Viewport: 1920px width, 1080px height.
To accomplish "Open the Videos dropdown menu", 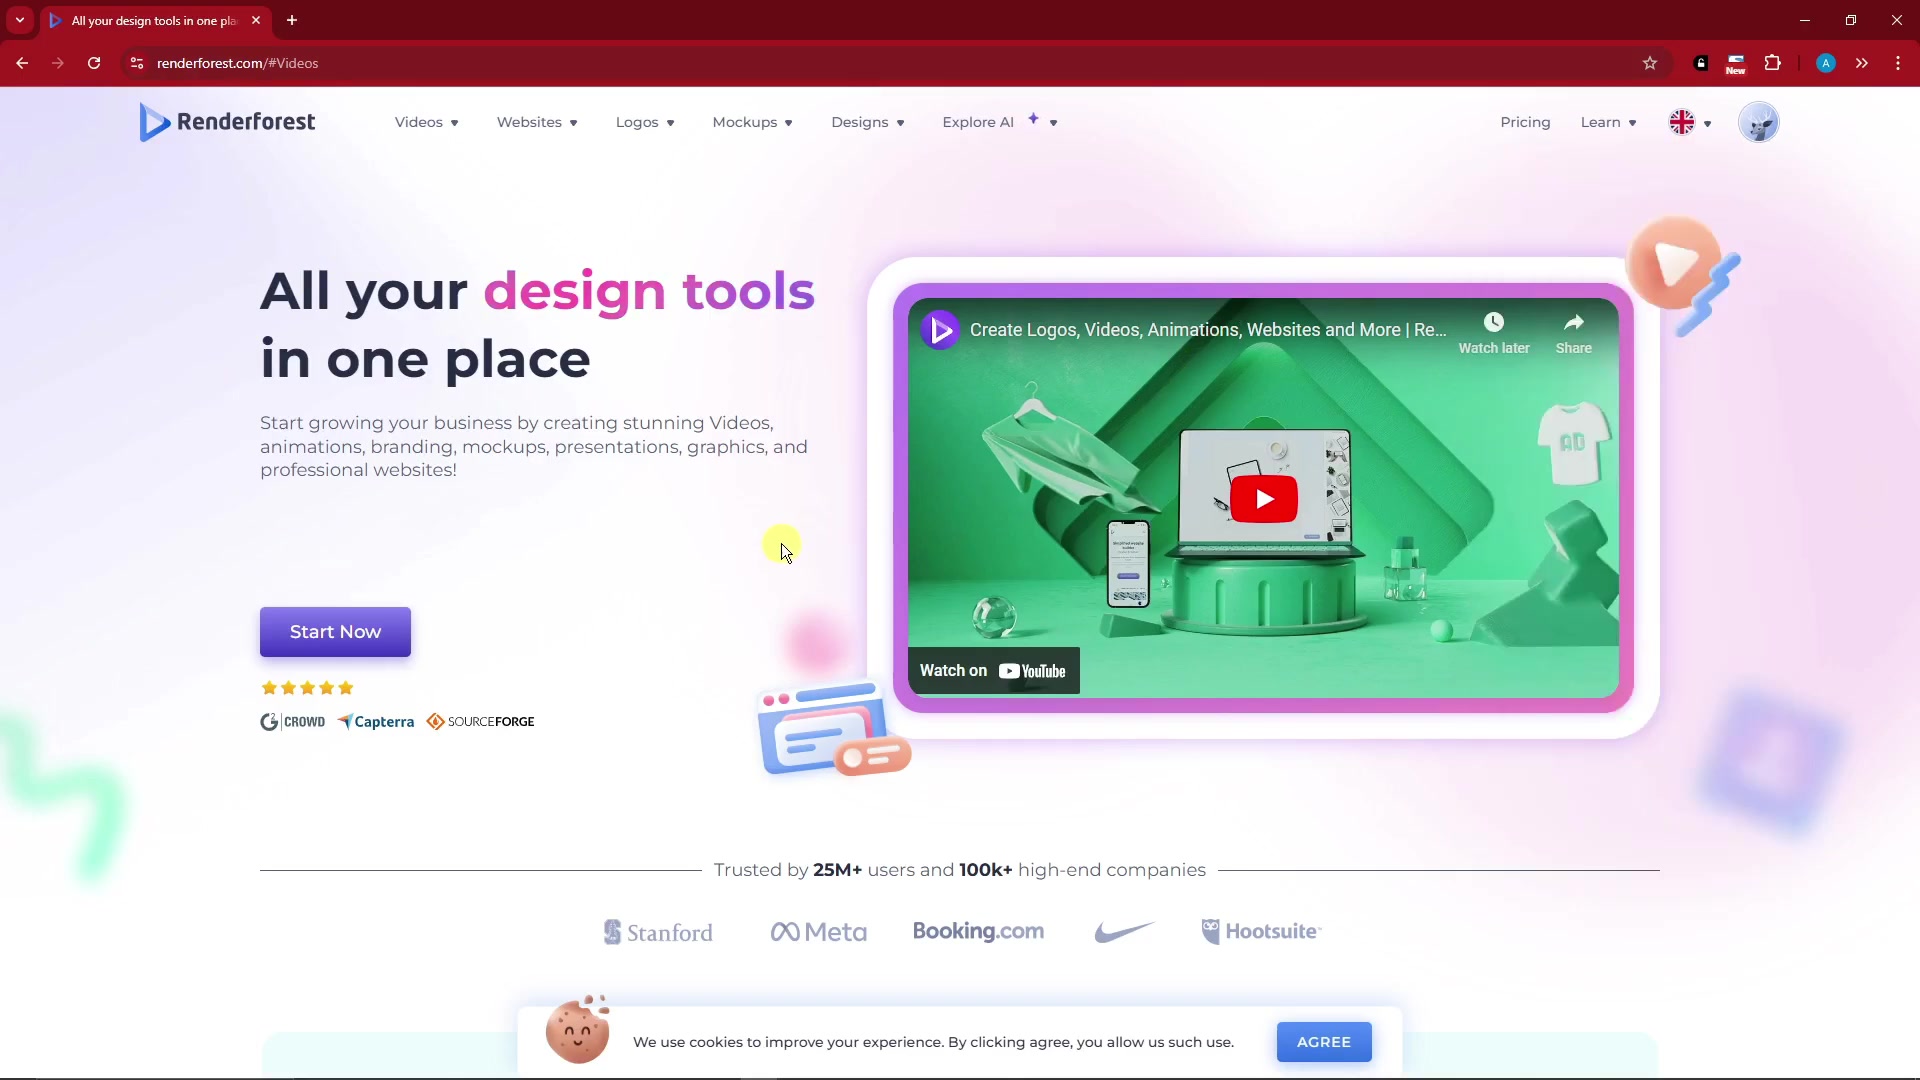I will tap(426, 122).
